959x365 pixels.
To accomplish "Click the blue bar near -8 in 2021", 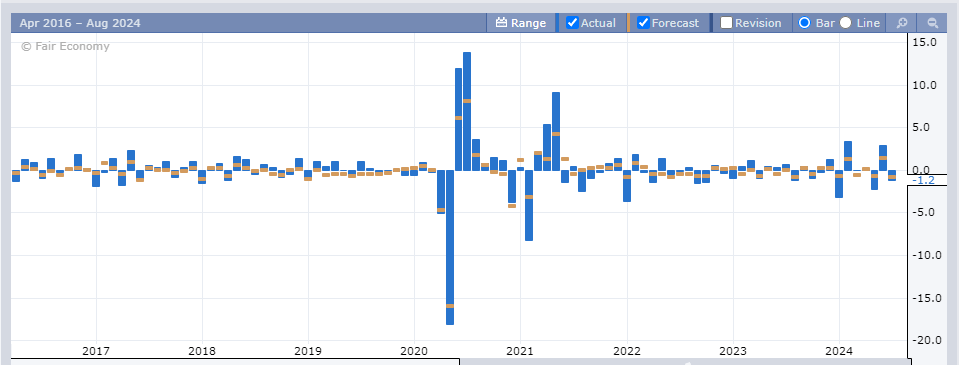I will tap(529, 205).
